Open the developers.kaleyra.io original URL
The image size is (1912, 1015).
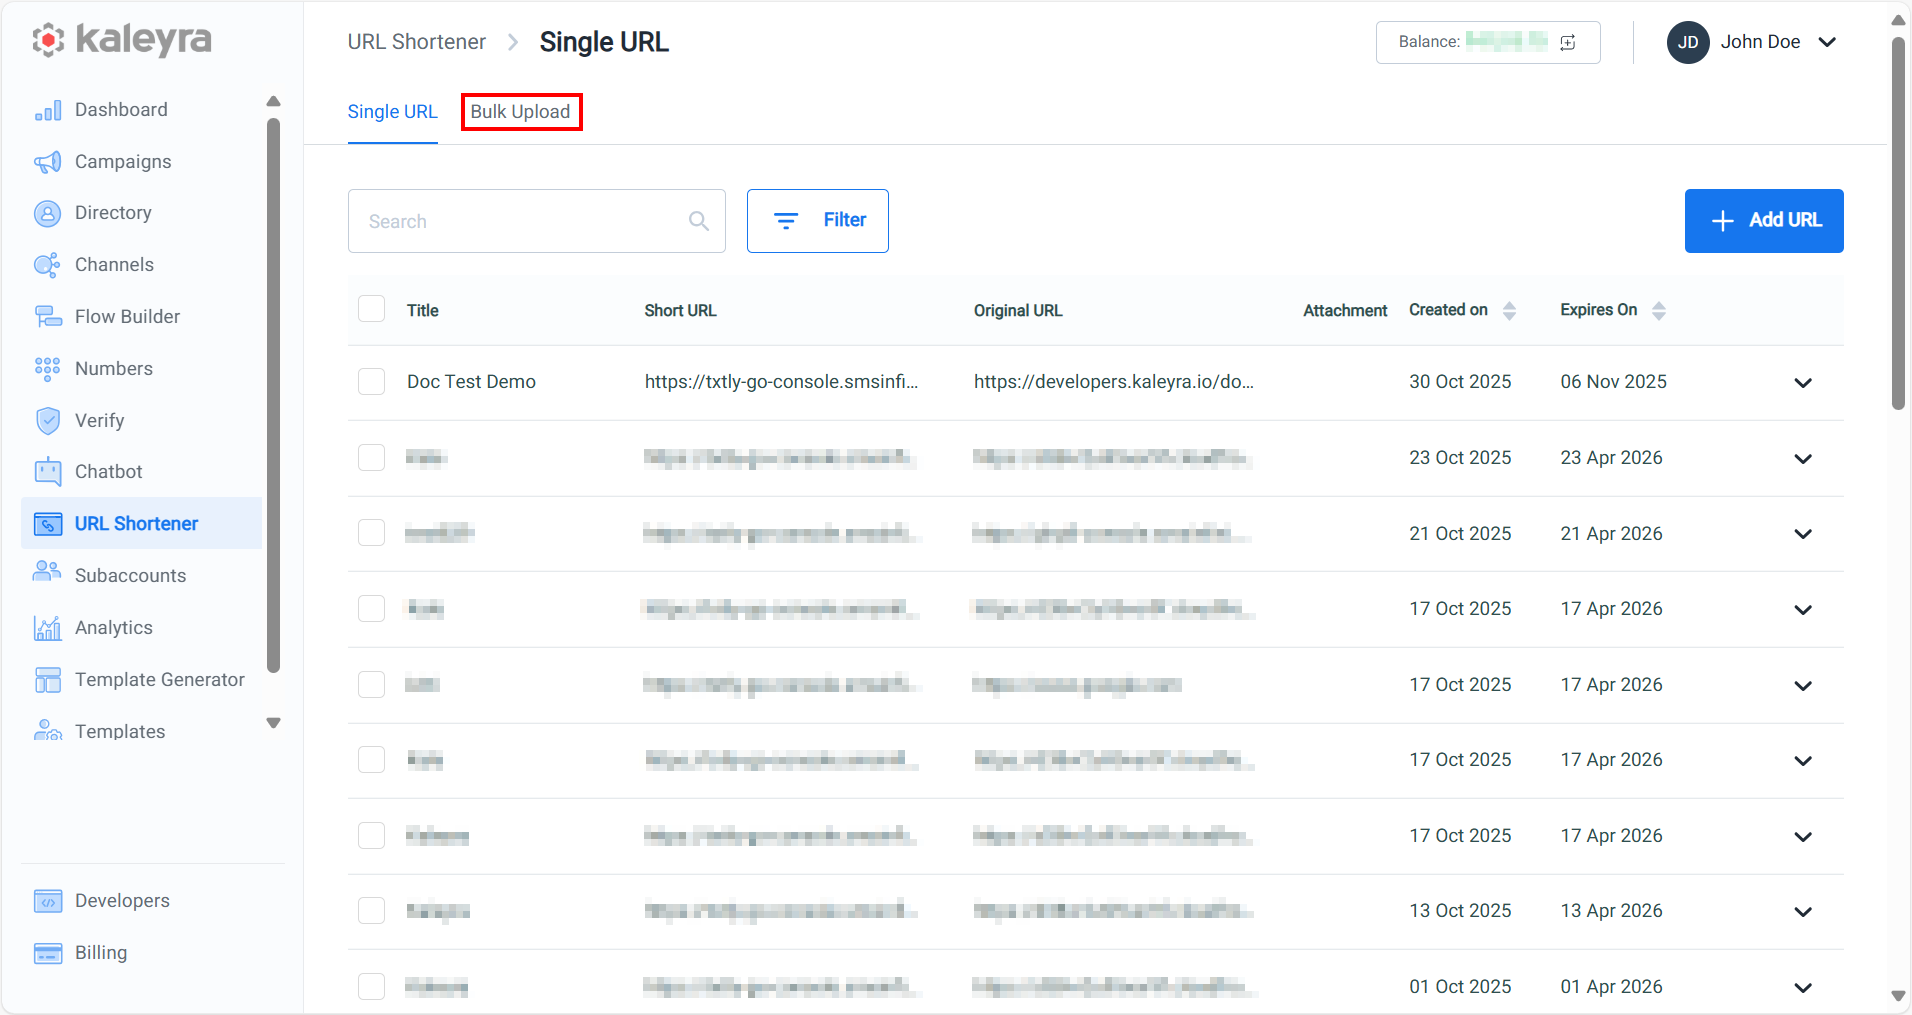1113,382
